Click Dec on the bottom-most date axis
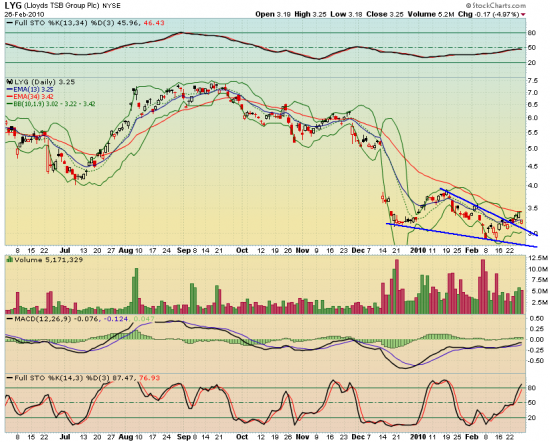The image size is (550, 442). tap(358, 437)
